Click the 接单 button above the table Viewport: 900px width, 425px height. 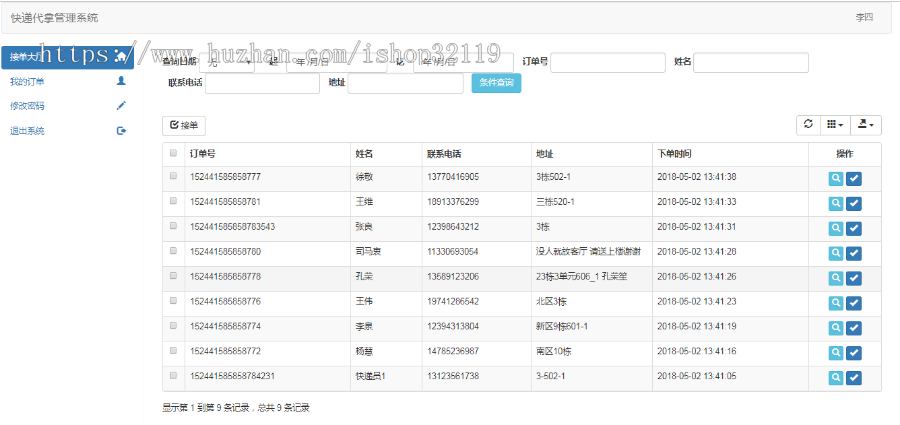click(x=184, y=126)
